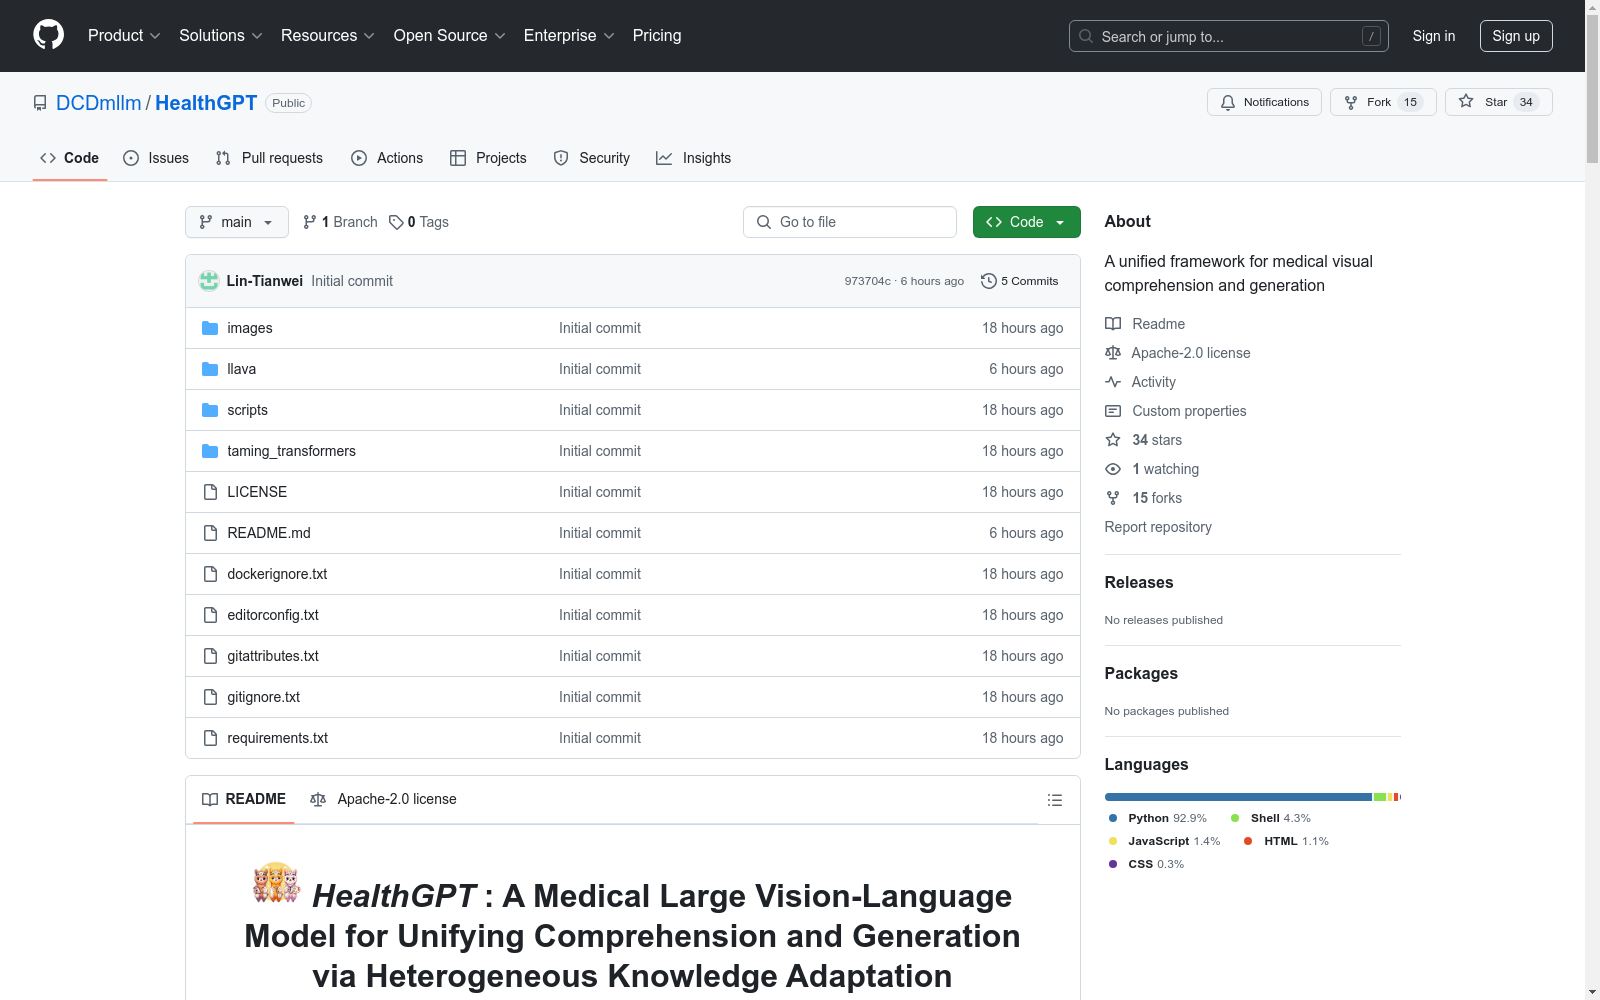This screenshot has width=1600, height=1000.
Task: View the 5 Commits history
Action: (x=1020, y=281)
